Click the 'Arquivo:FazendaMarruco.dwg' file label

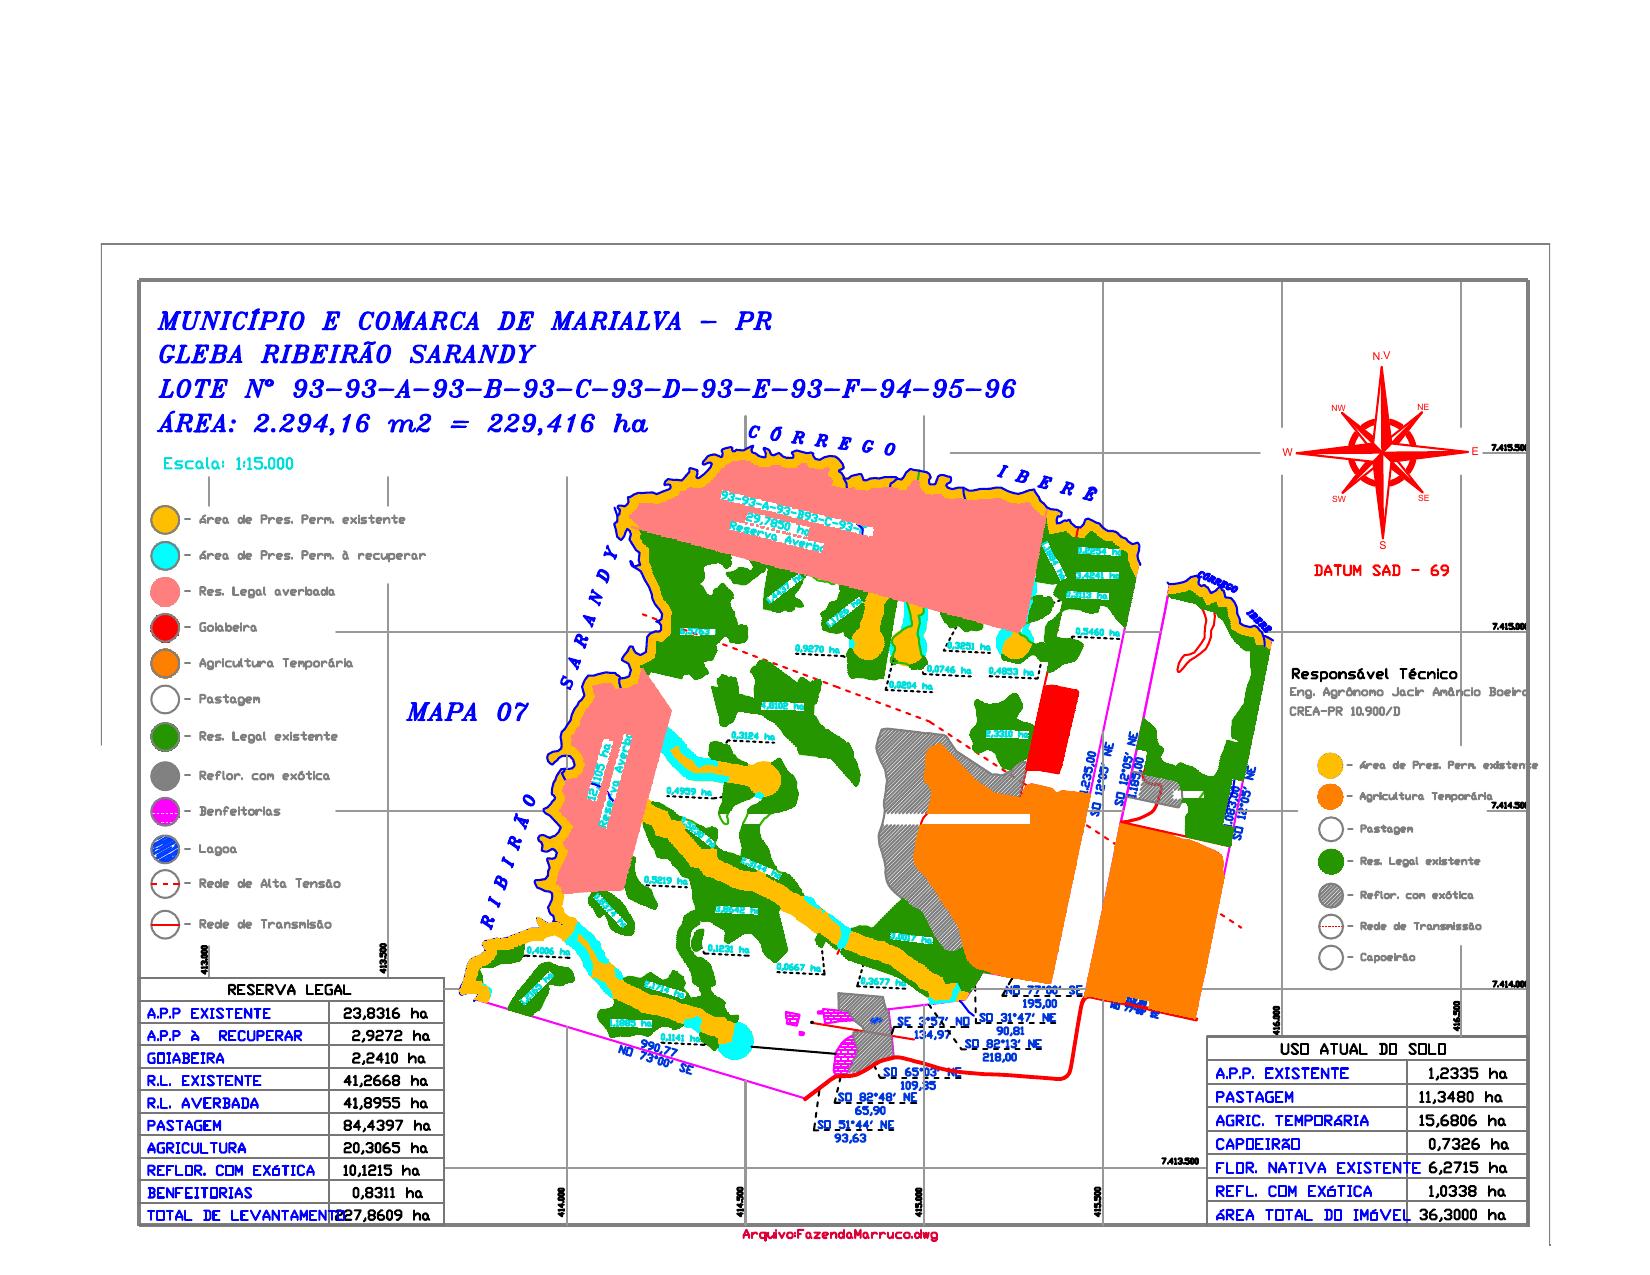[840, 1235]
